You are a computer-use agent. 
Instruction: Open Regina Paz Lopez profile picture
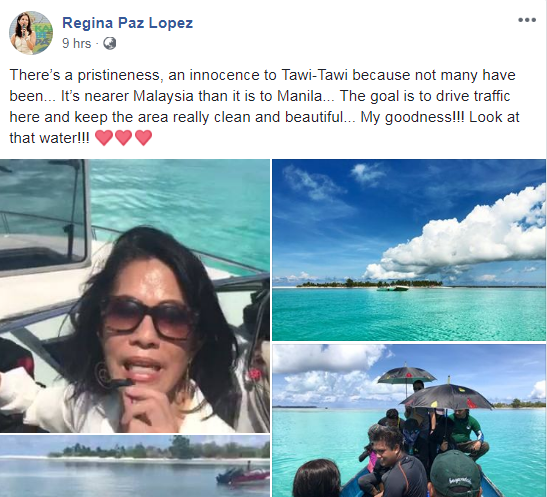click(x=31, y=33)
